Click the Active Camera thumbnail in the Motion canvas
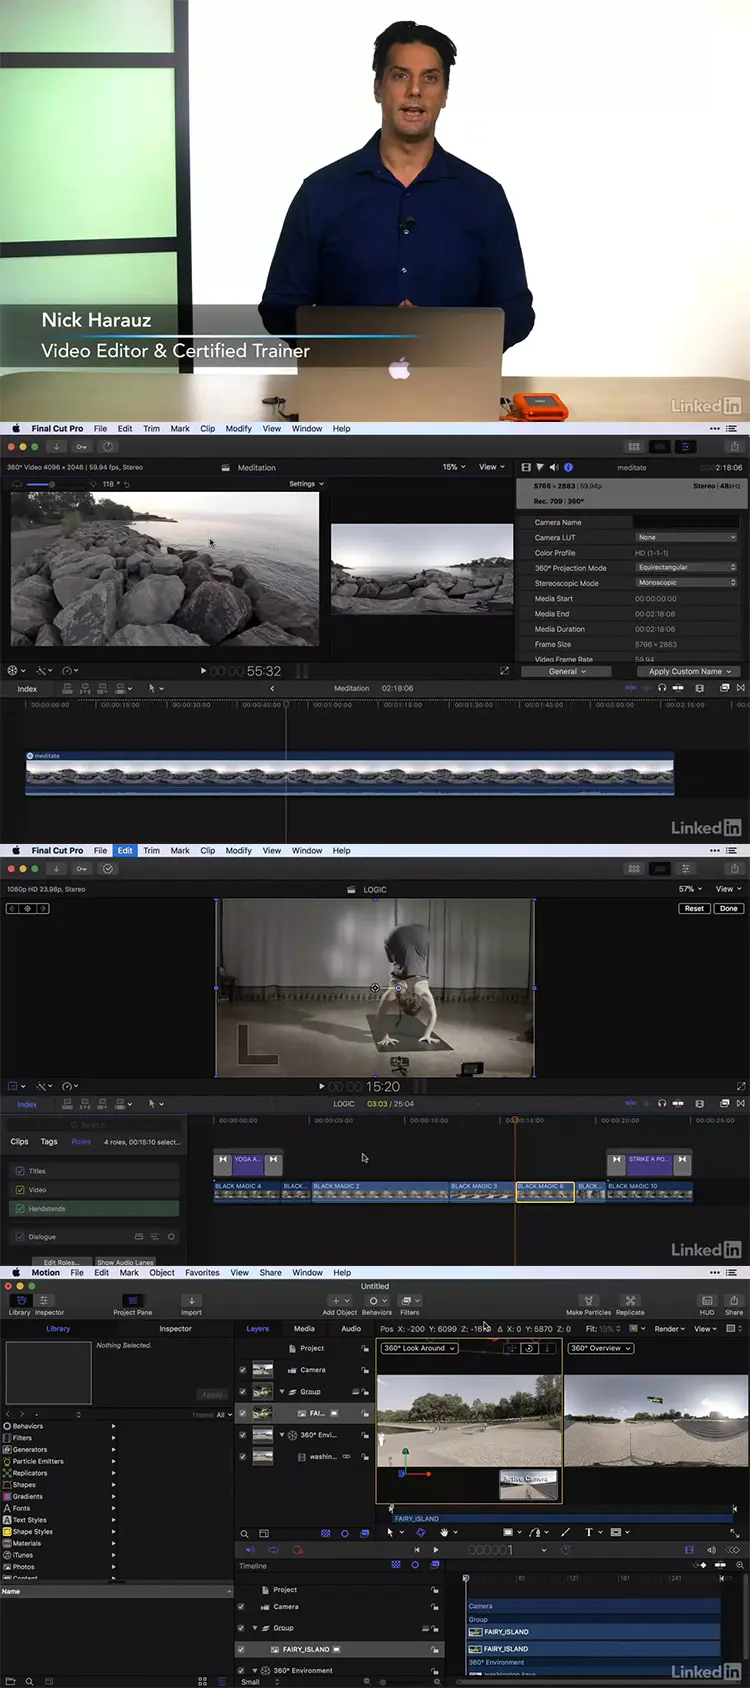750x1688 pixels. point(528,1484)
